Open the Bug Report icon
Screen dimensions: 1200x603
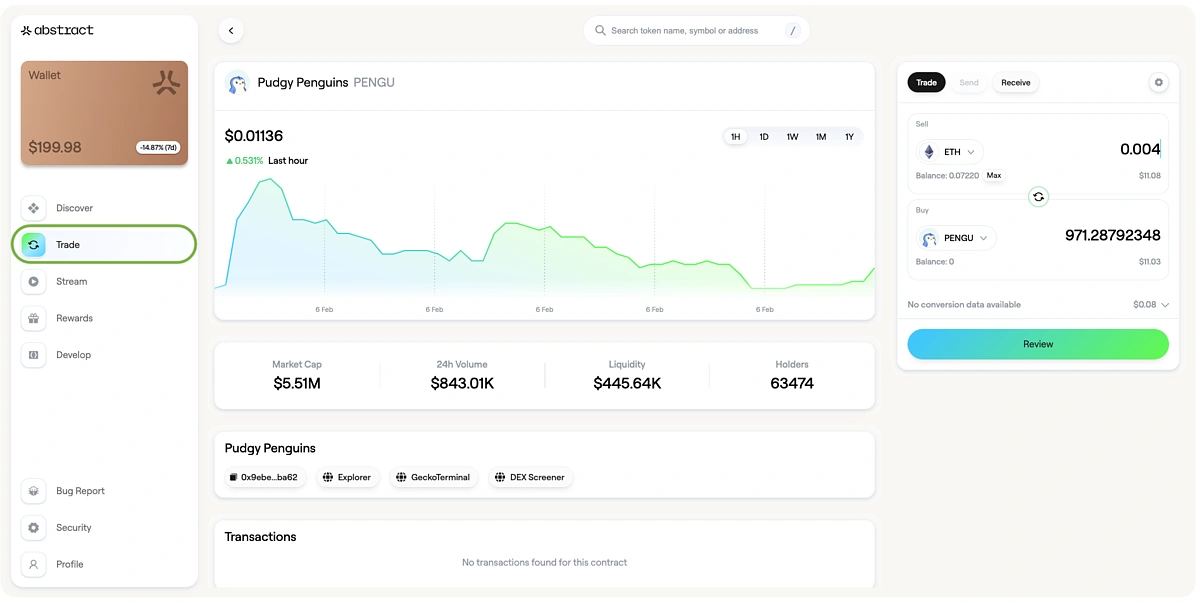point(33,491)
